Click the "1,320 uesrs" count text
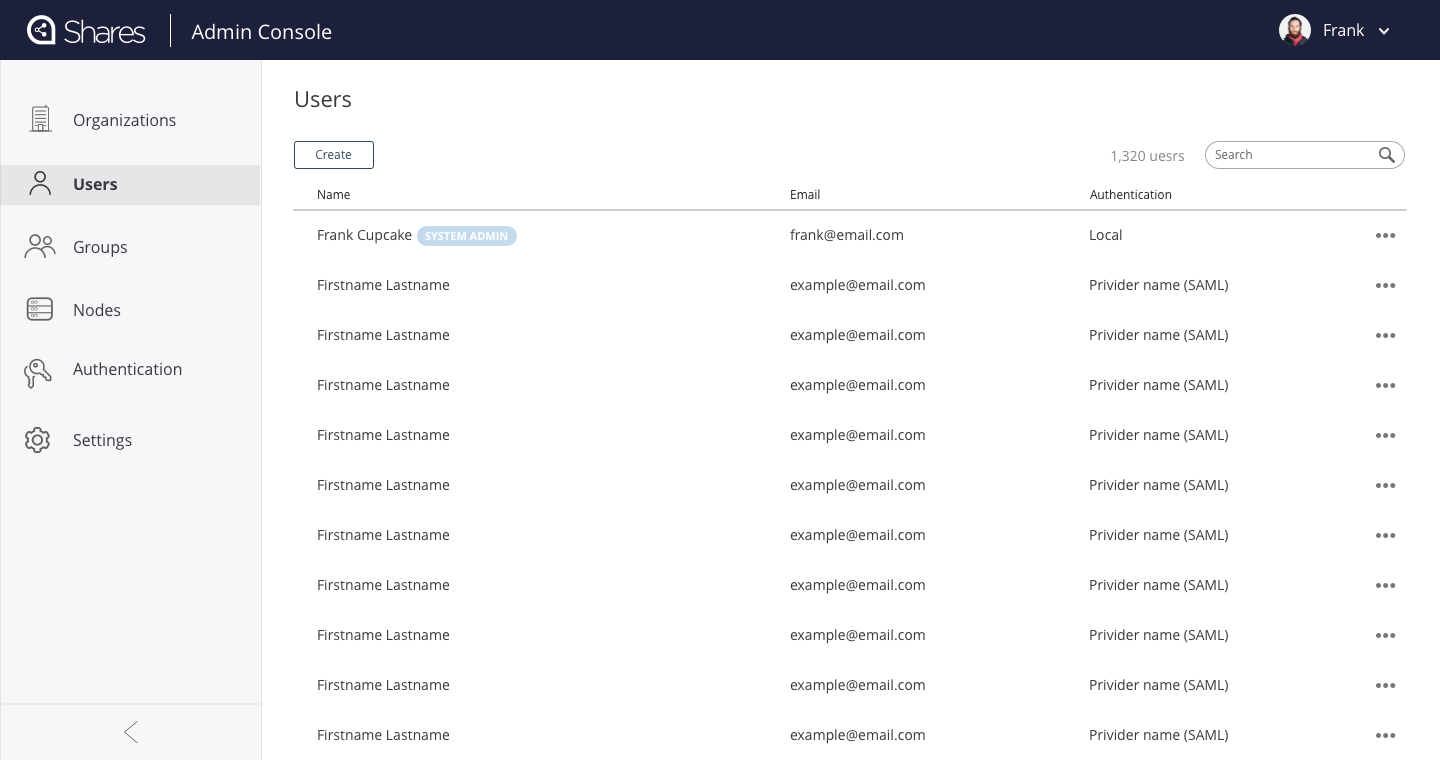The image size is (1440, 760). (1147, 156)
